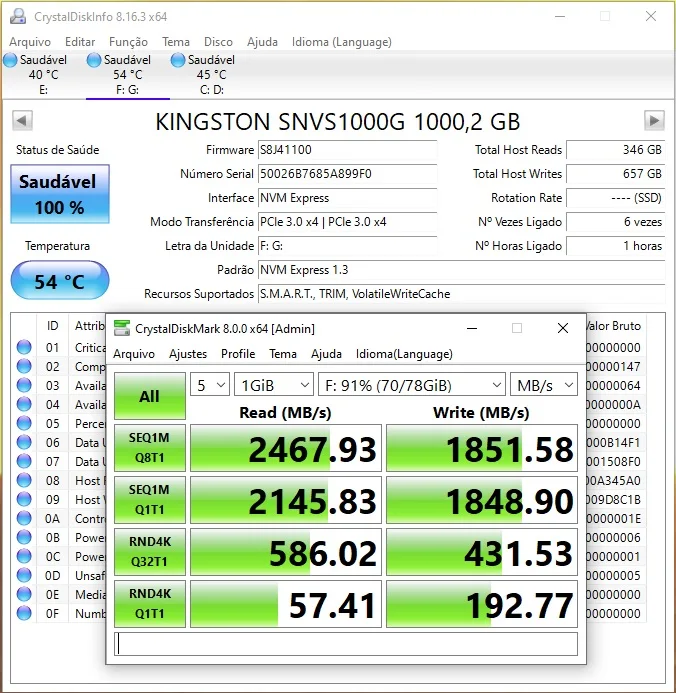Run SEQ1M Q8T1 test
Screen dimensions: 676x693
tap(150, 448)
